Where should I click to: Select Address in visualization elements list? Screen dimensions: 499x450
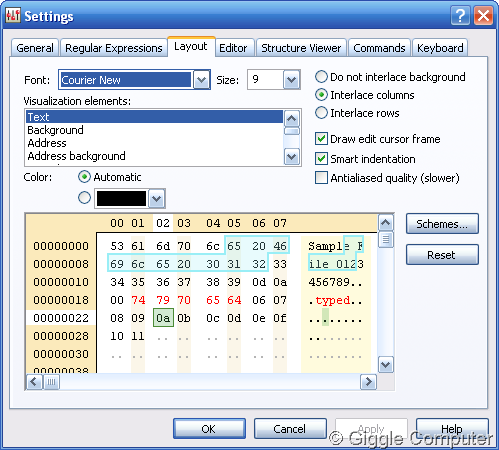coord(154,143)
